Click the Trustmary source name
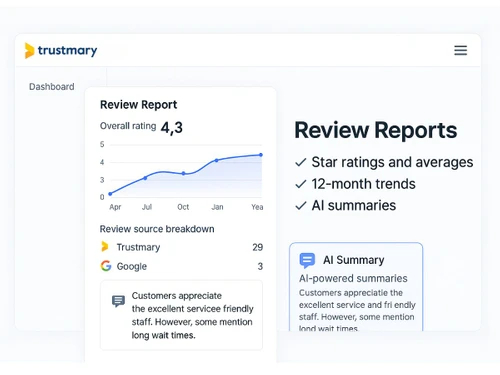This screenshot has width=500, height=375. pyautogui.click(x=138, y=247)
